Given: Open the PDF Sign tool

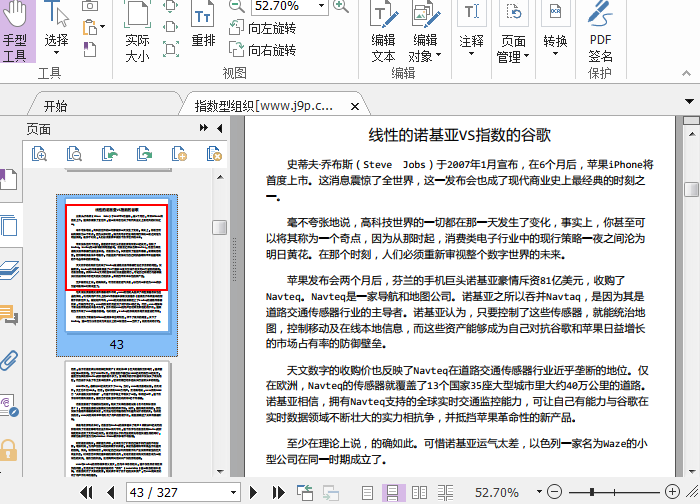Looking at the screenshot, I should pyautogui.click(x=600, y=34).
